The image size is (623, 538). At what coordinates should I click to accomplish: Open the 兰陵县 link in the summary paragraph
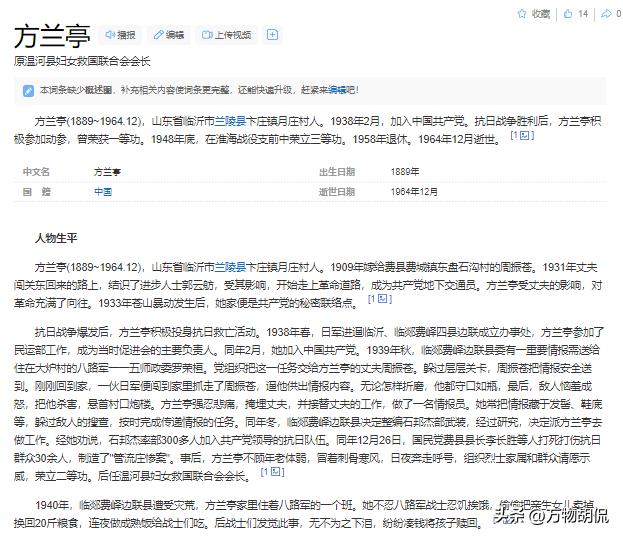(x=230, y=121)
